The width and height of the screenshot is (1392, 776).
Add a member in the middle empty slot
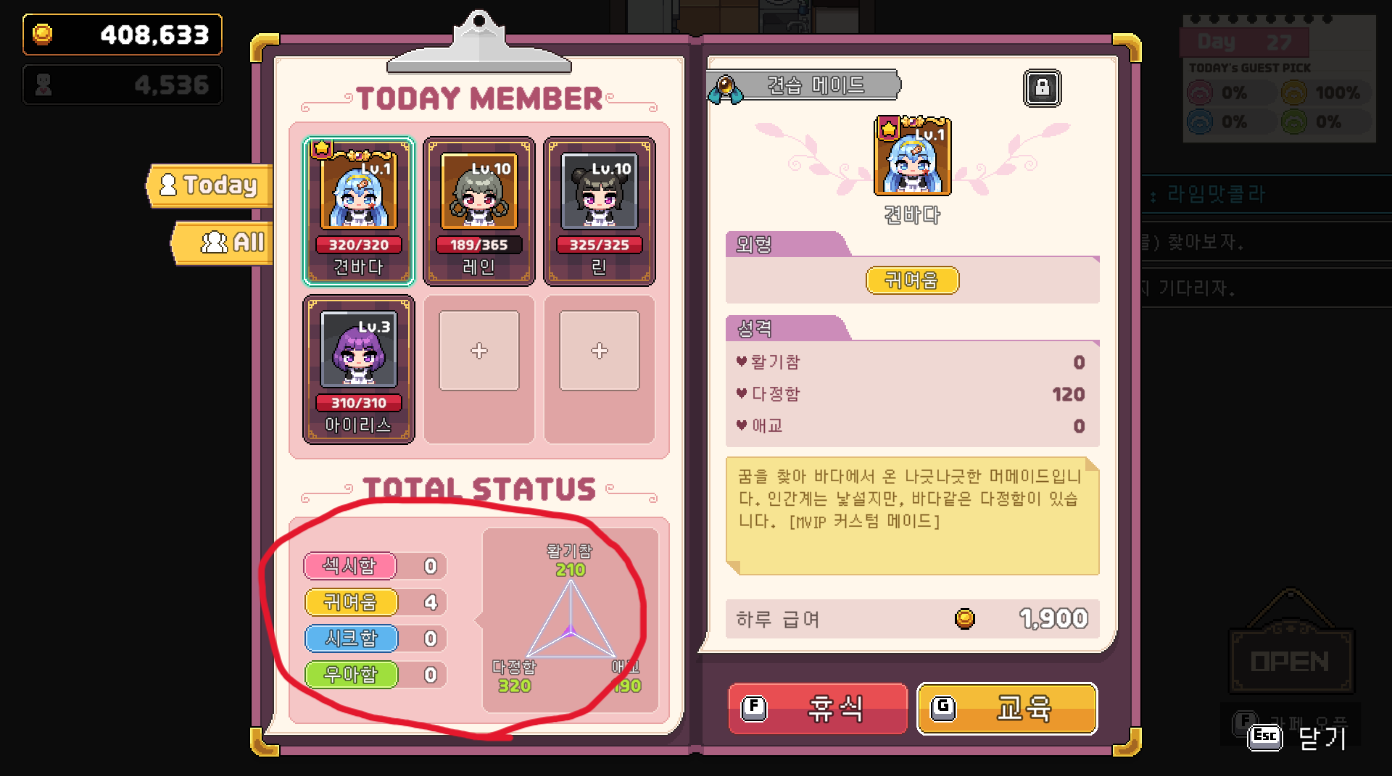(x=479, y=351)
